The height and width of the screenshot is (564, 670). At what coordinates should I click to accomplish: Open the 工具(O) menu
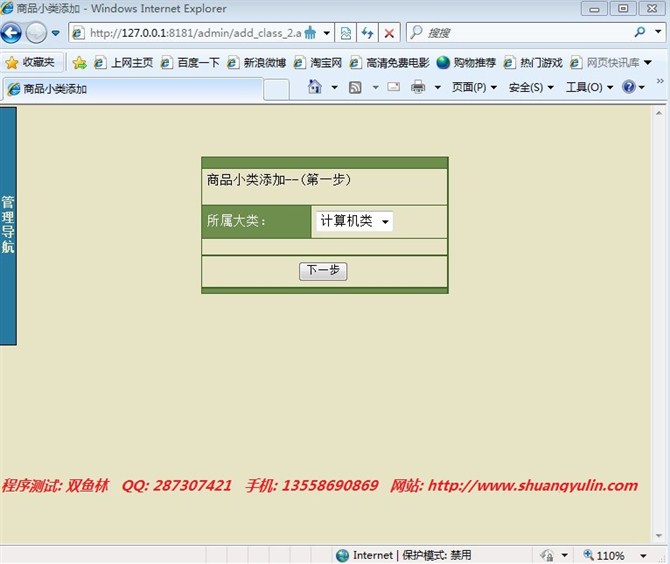click(590, 88)
